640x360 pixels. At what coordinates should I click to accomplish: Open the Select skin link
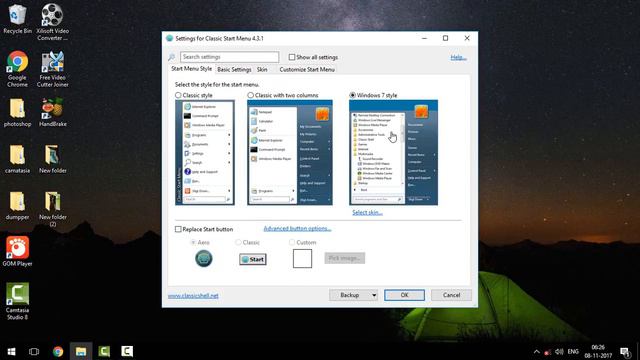pyautogui.click(x=367, y=212)
